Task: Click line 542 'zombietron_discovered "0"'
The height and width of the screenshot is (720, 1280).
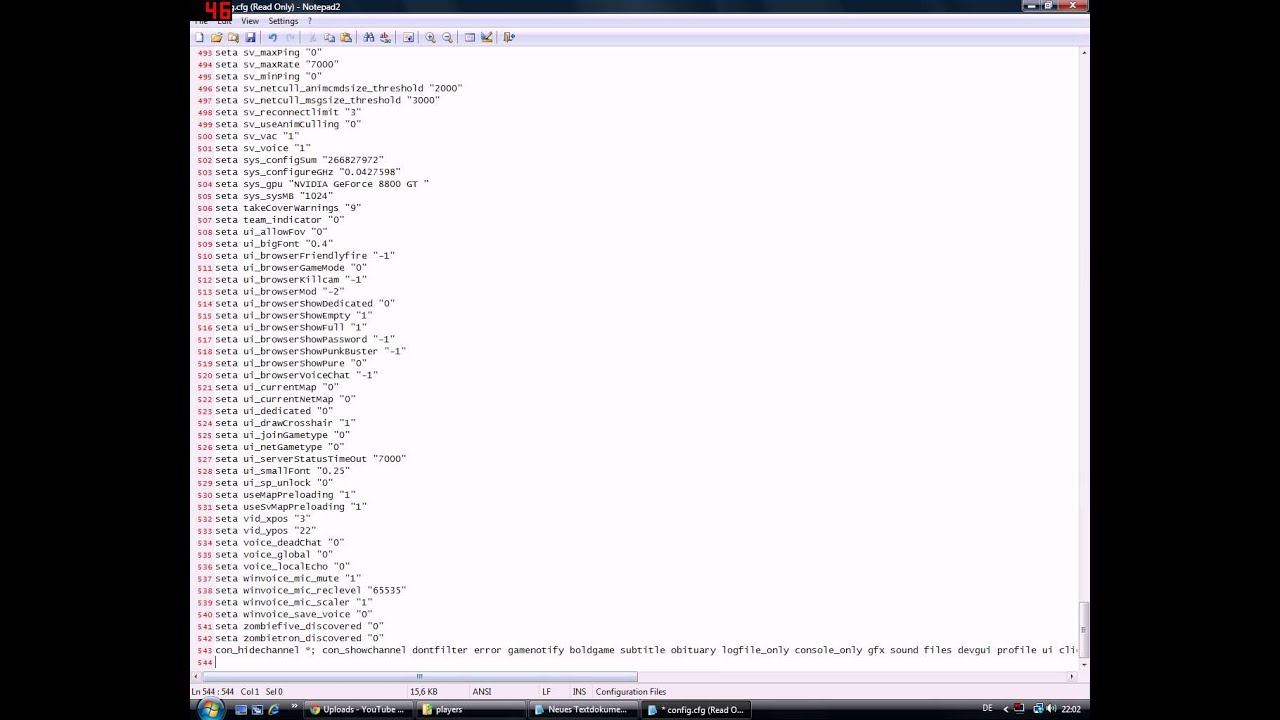Action: (299, 638)
